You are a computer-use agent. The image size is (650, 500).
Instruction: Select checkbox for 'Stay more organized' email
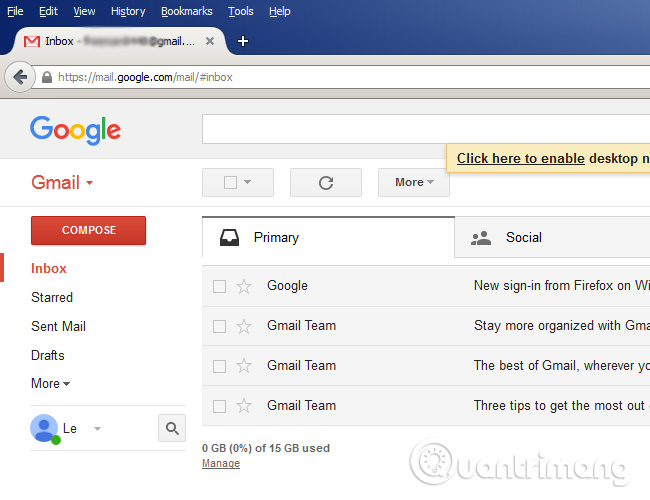click(x=219, y=326)
